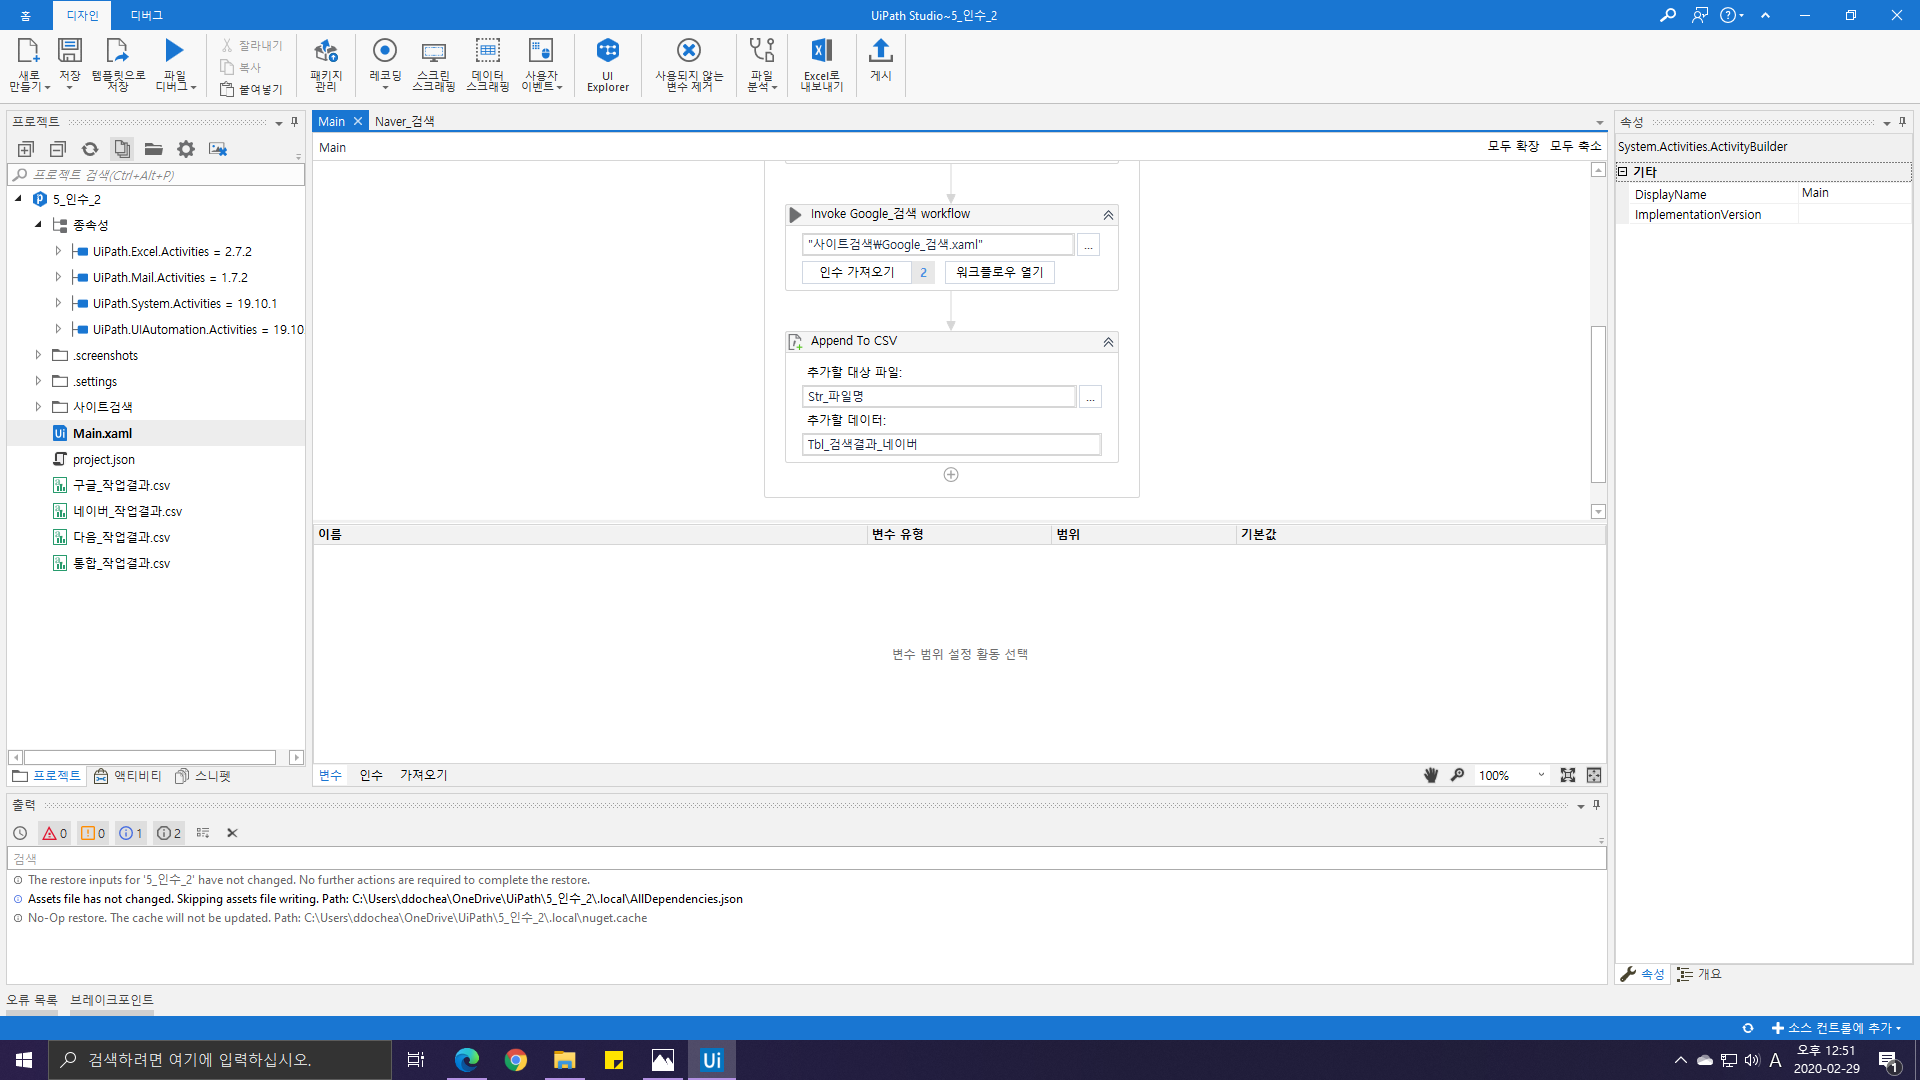Toggle warning filter in output panel
1920x1080 pixels.
(93, 833)
